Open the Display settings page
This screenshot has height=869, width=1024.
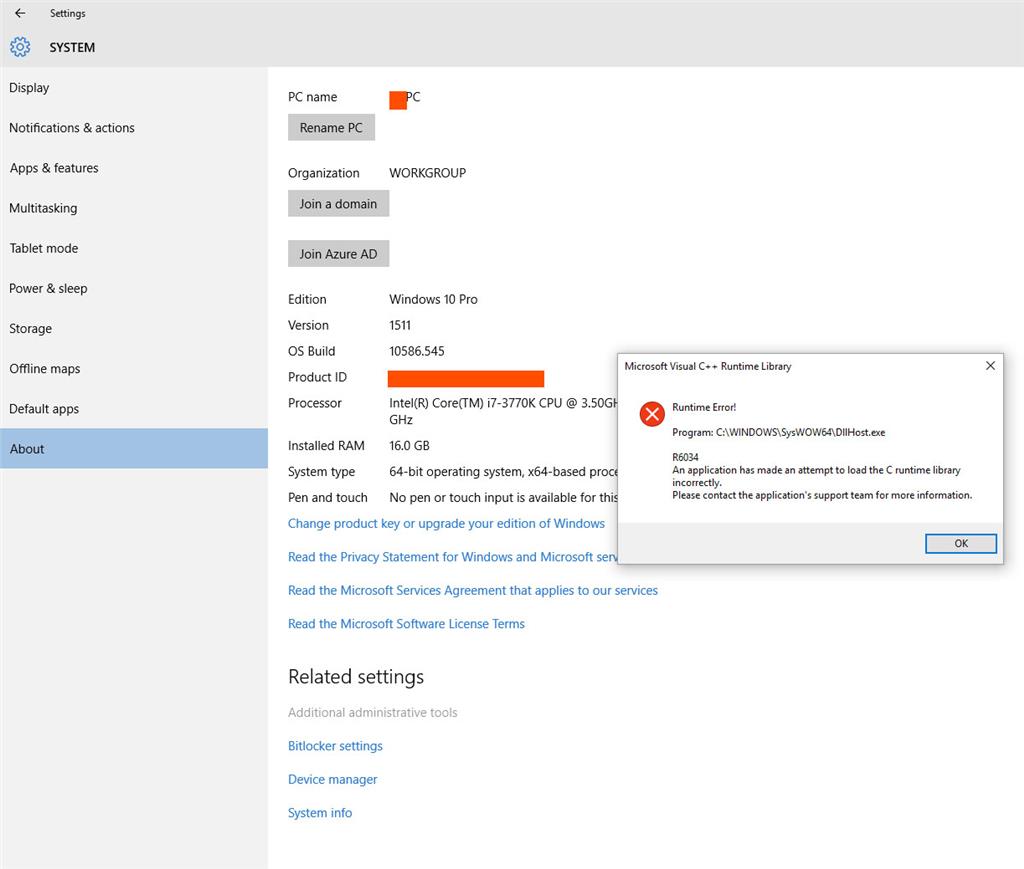point(134,87)
